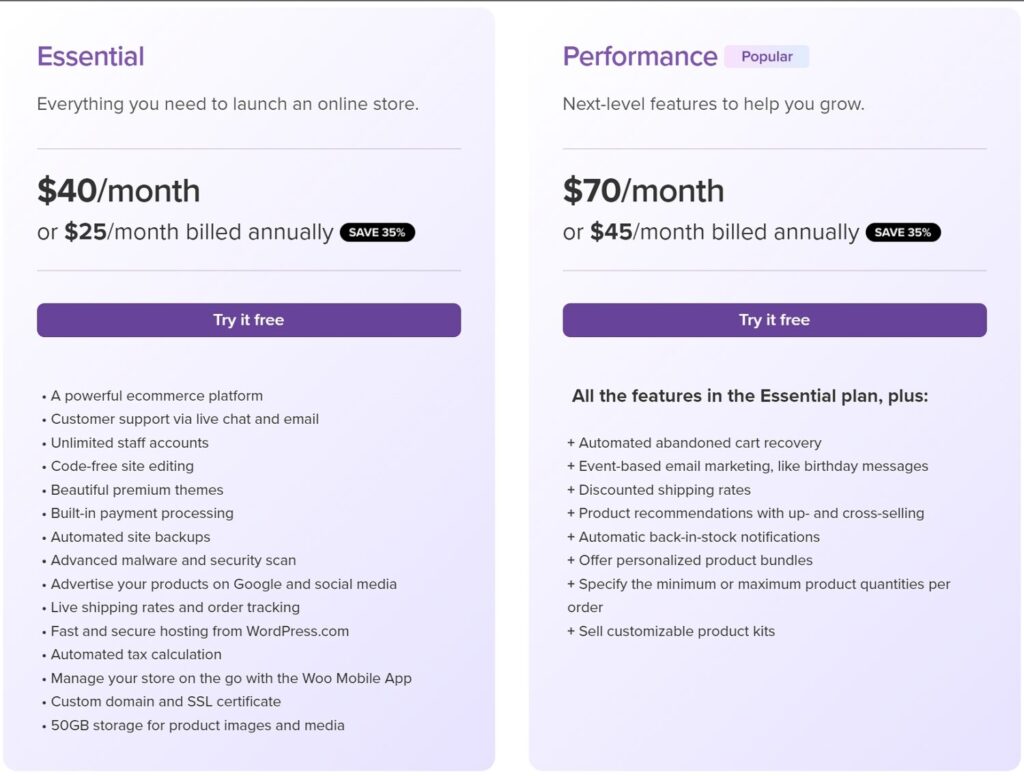The height and width of the screenshot is (776, 1024).
Task: Click 'Custom domain and SSL certificate' item
Action: (x=161, y=702)
